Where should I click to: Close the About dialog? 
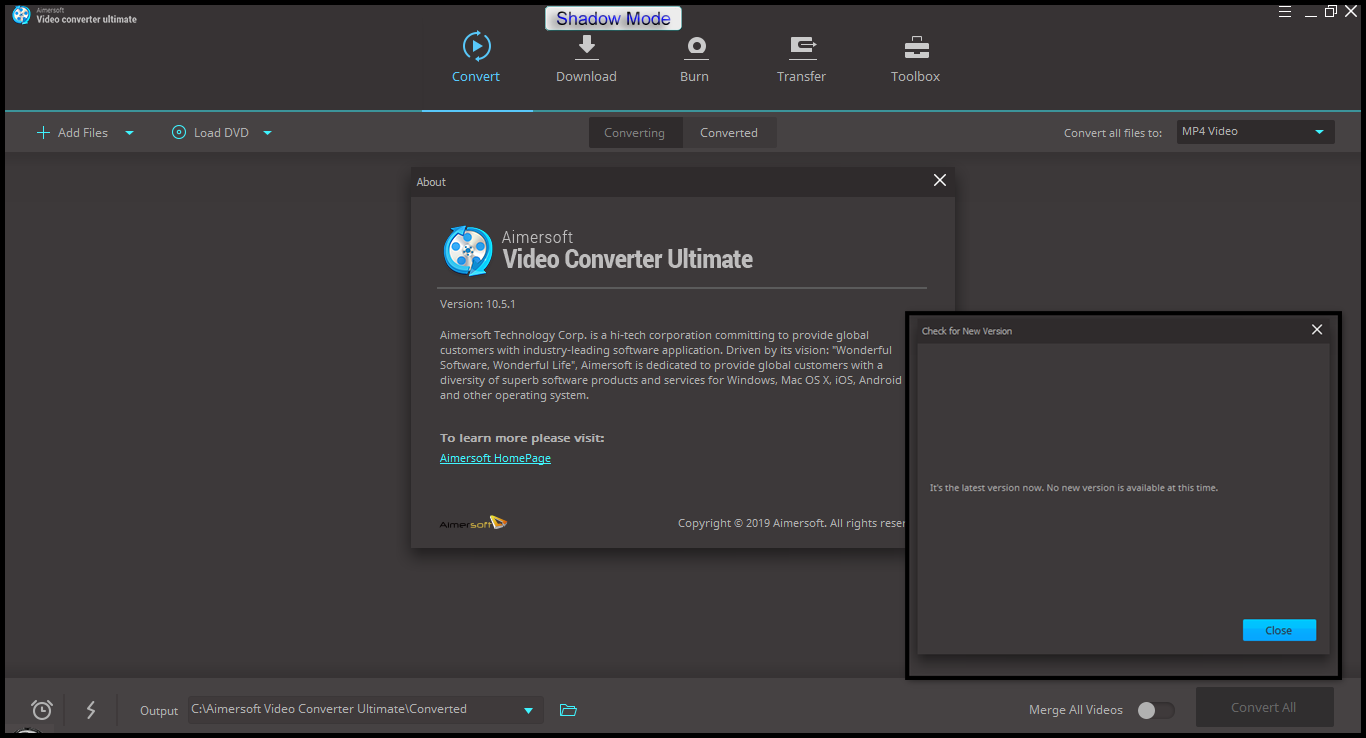939,180
